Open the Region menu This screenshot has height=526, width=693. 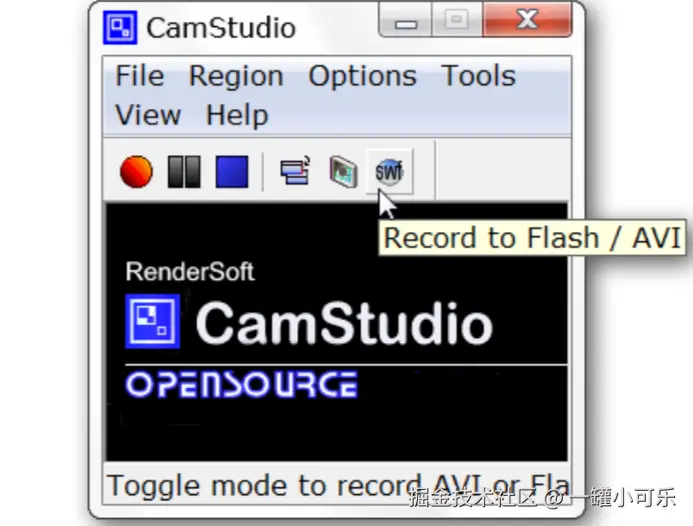pos(236,76)
